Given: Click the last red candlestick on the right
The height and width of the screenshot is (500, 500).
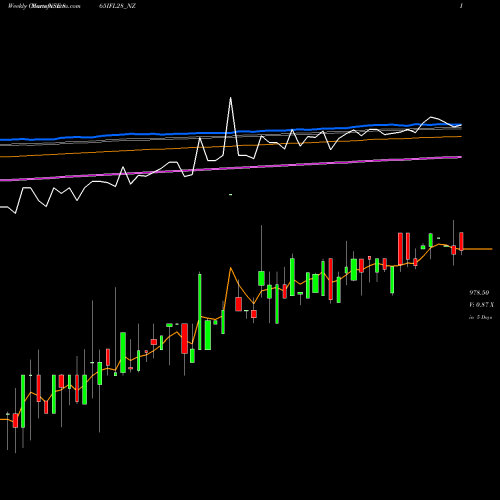Looking at the screenshot, I should 461,241.
